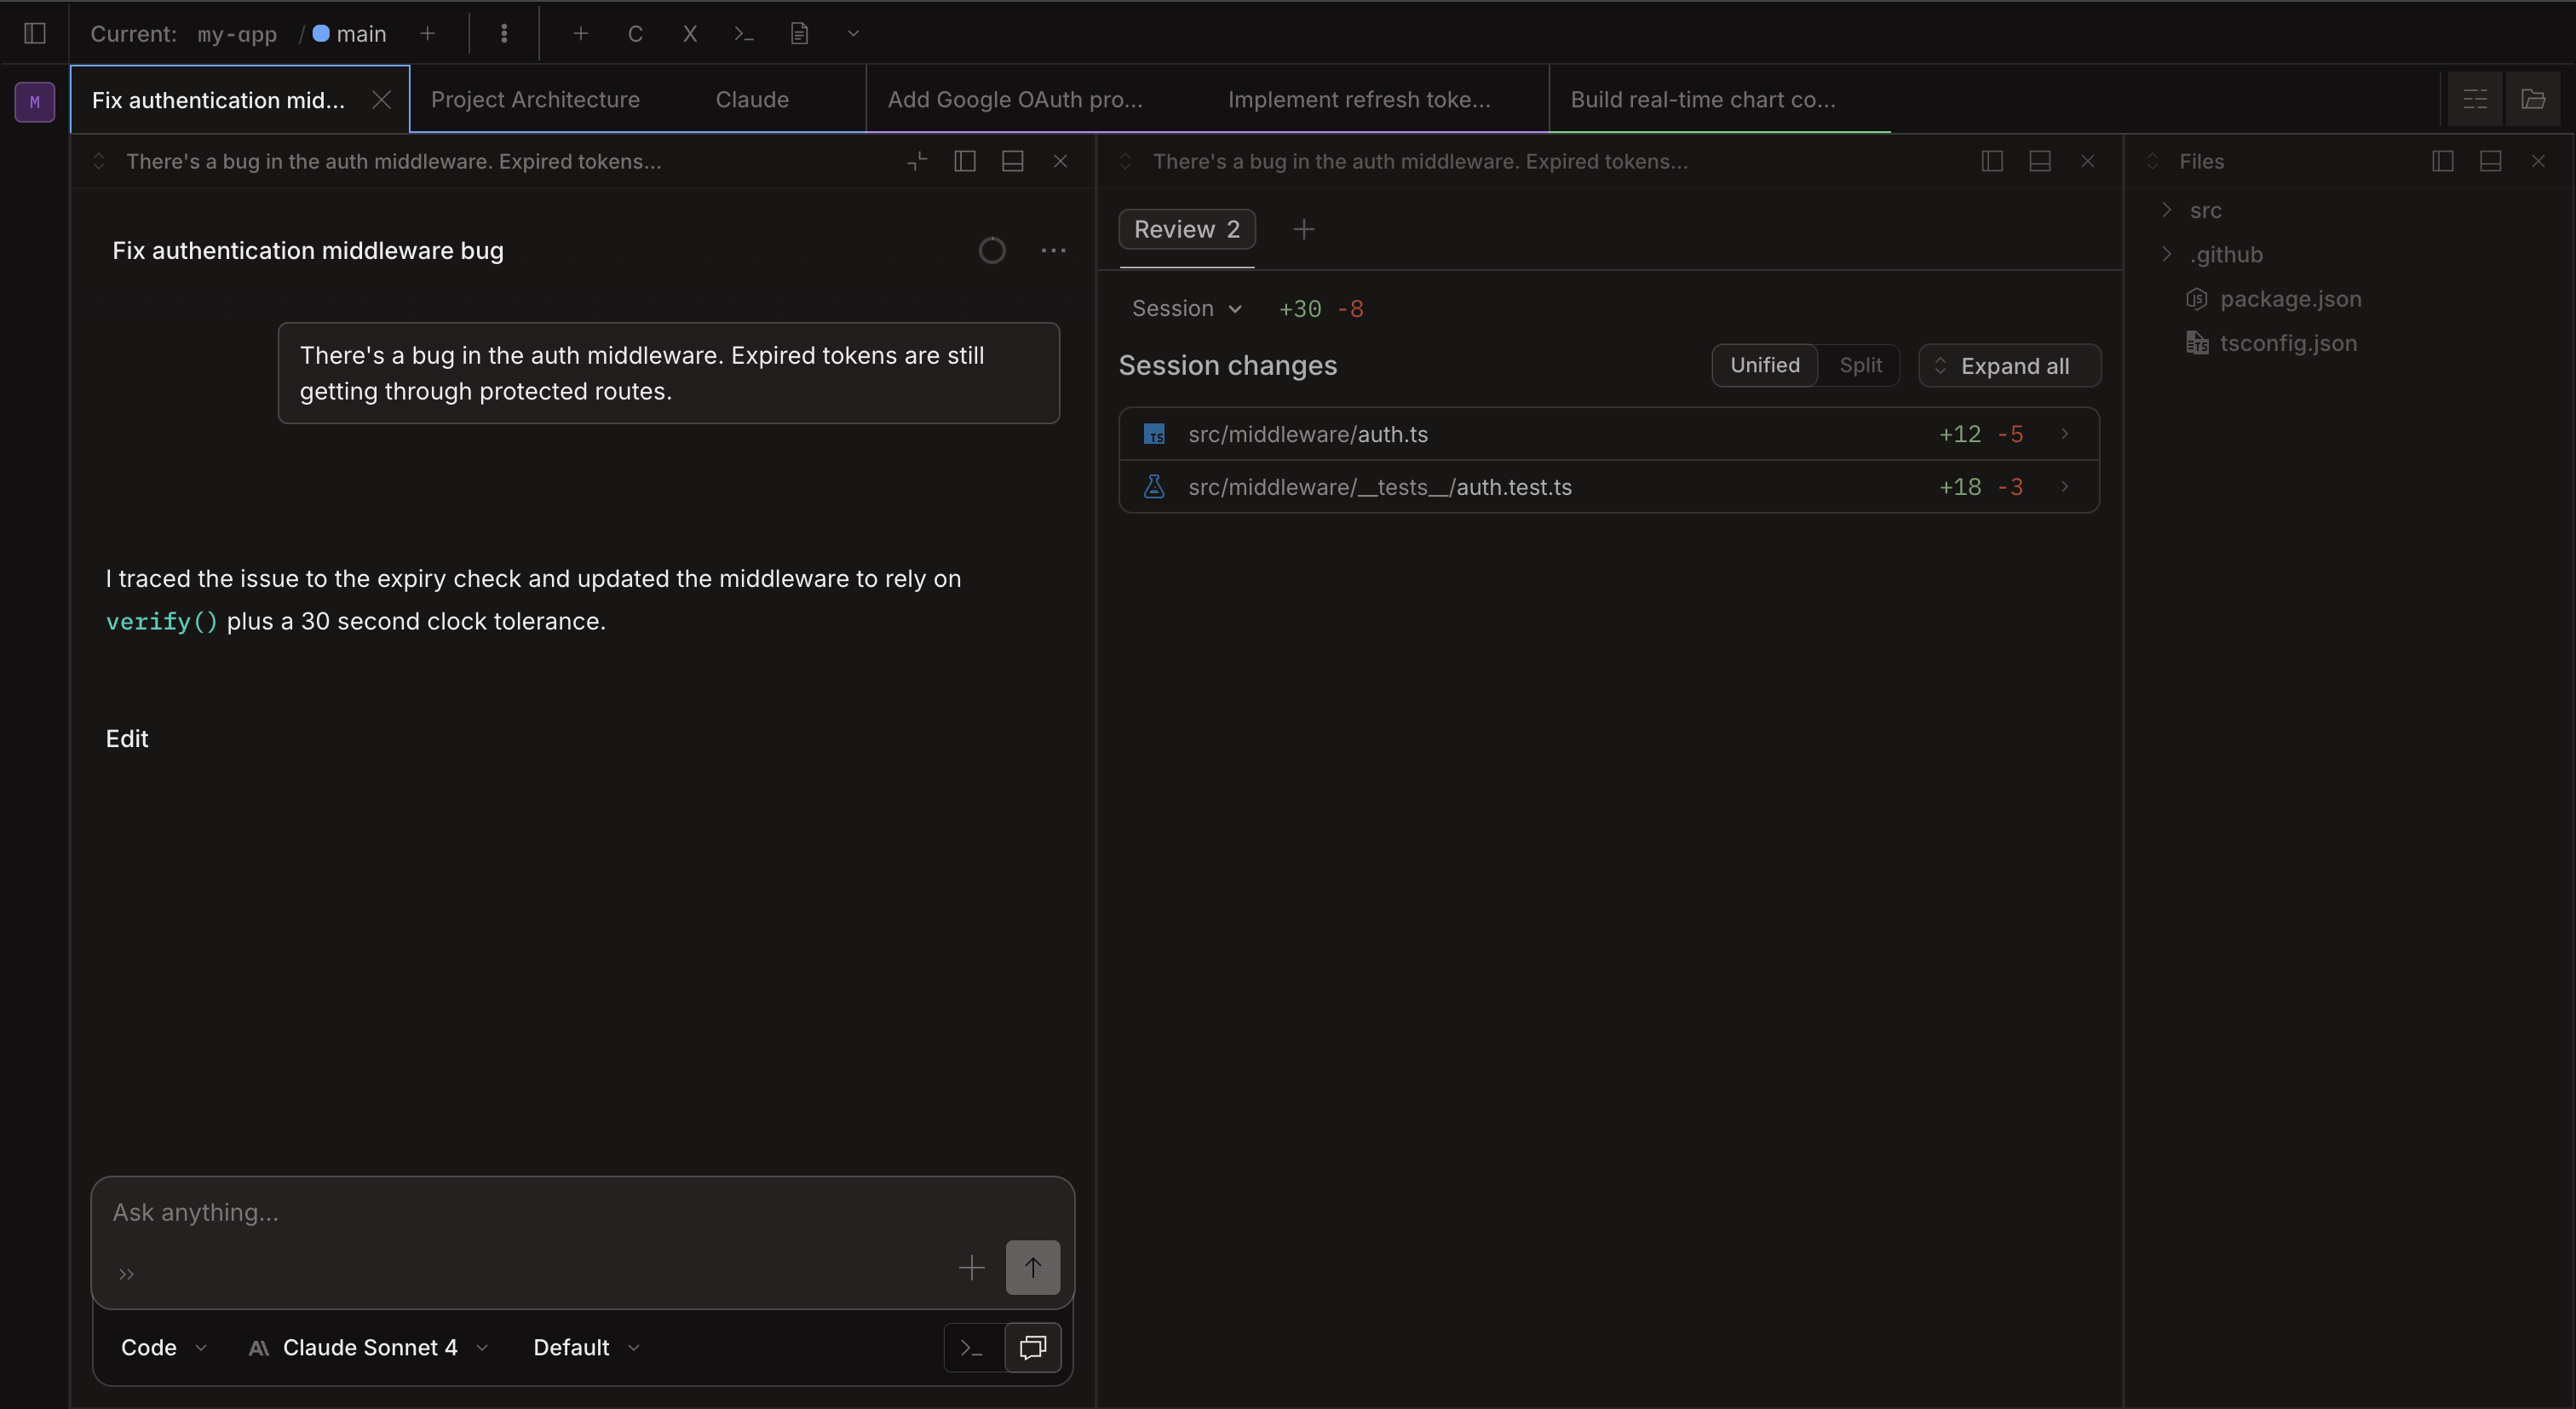Open the horizontal ellipsis menu beside chat title
This screenshot has width=2576, height=1409.
[x=1053, y=250]
